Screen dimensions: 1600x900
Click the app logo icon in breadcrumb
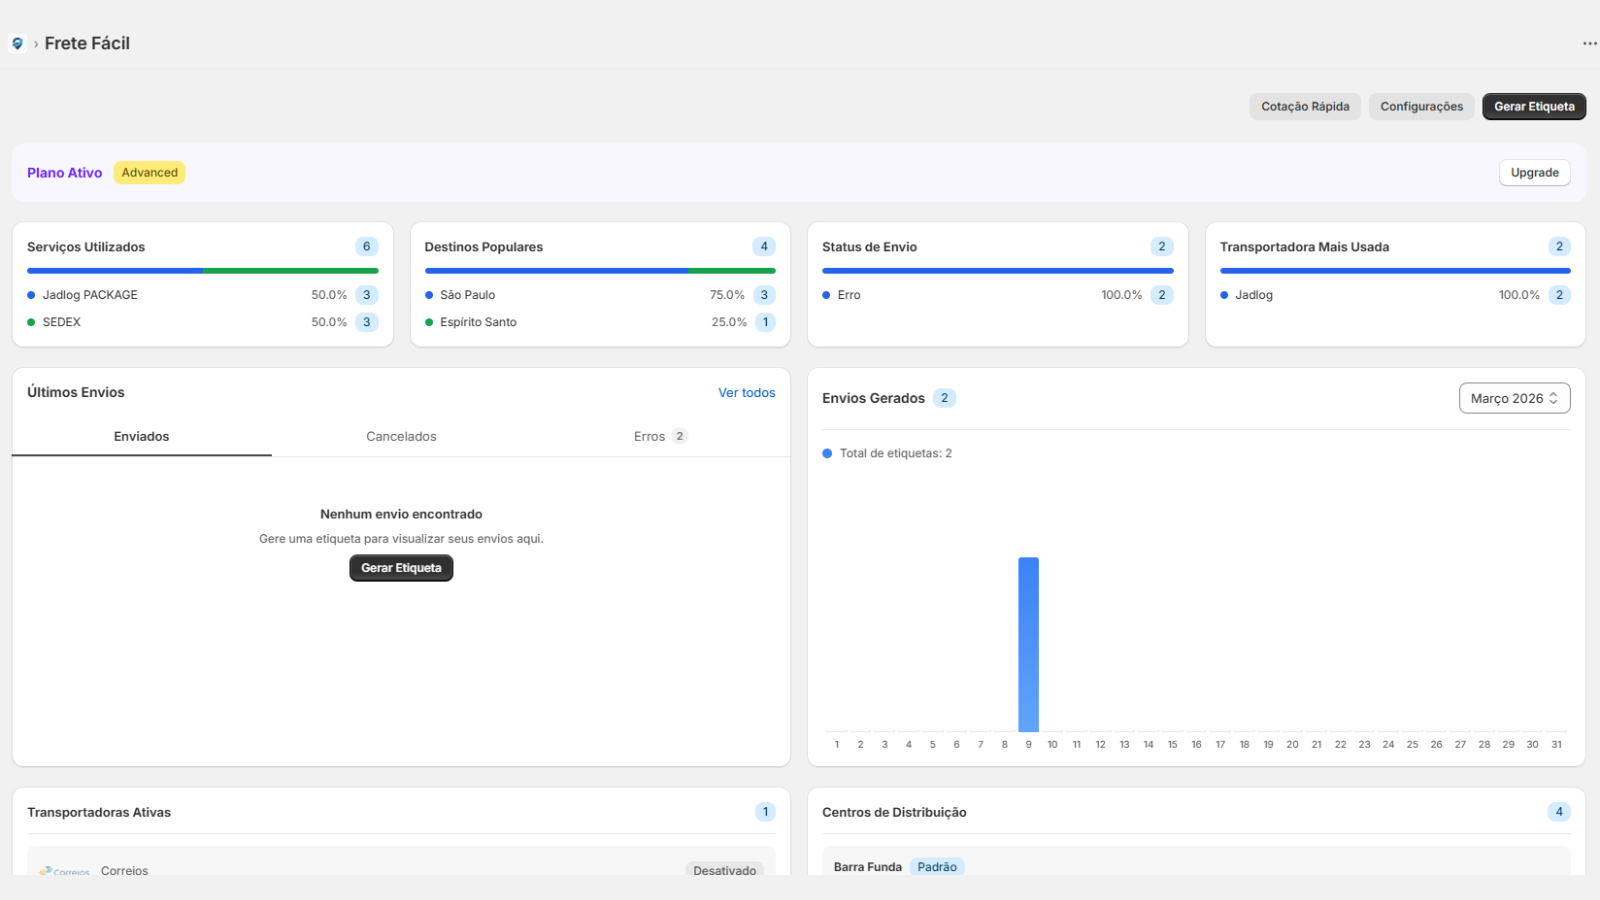click(x=17, y=43)
